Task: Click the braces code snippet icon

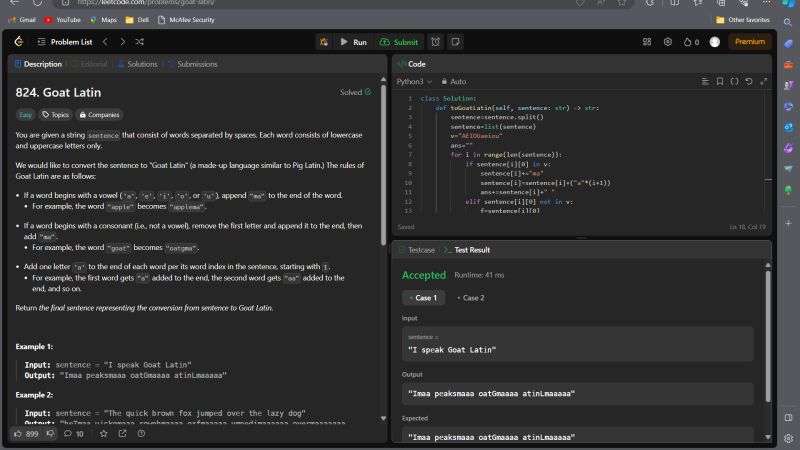Action: (734, 82)
